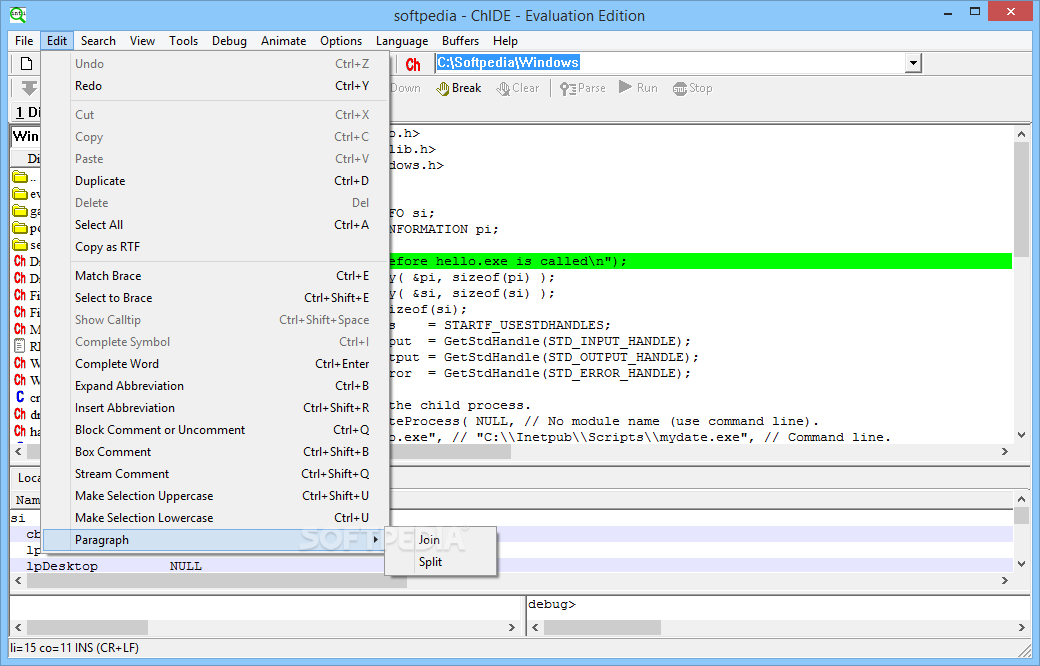1040x666 pixels.
Task: Choose Redo from Edit menu
Action: coord(216,86)
